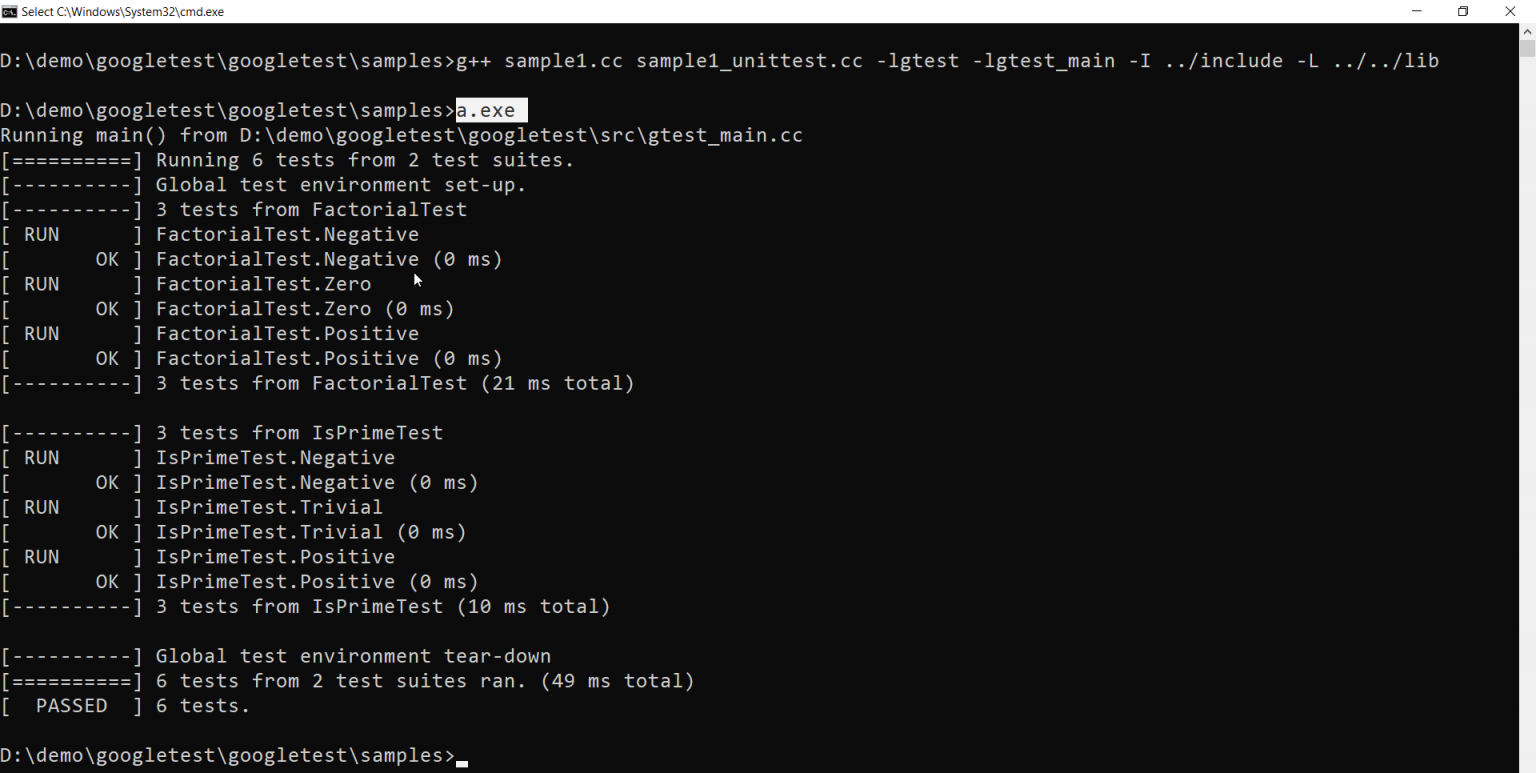The height and width of the screenshot is (773, 1536).
Task: Click the -lgtest_main flag in the command
Action: [1044, 60]
